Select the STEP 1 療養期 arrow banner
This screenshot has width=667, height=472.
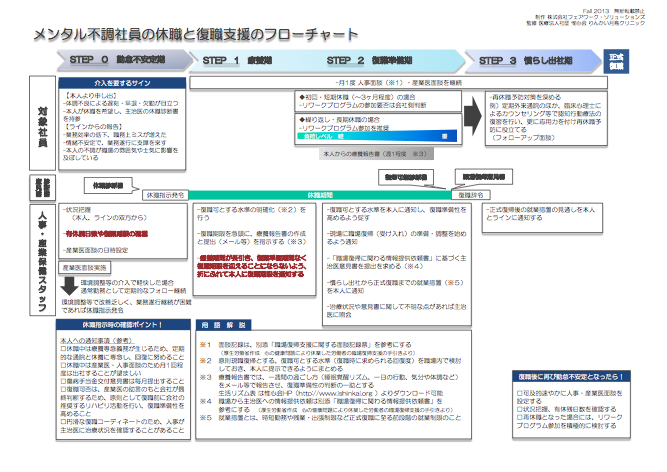tap(236, 60)
